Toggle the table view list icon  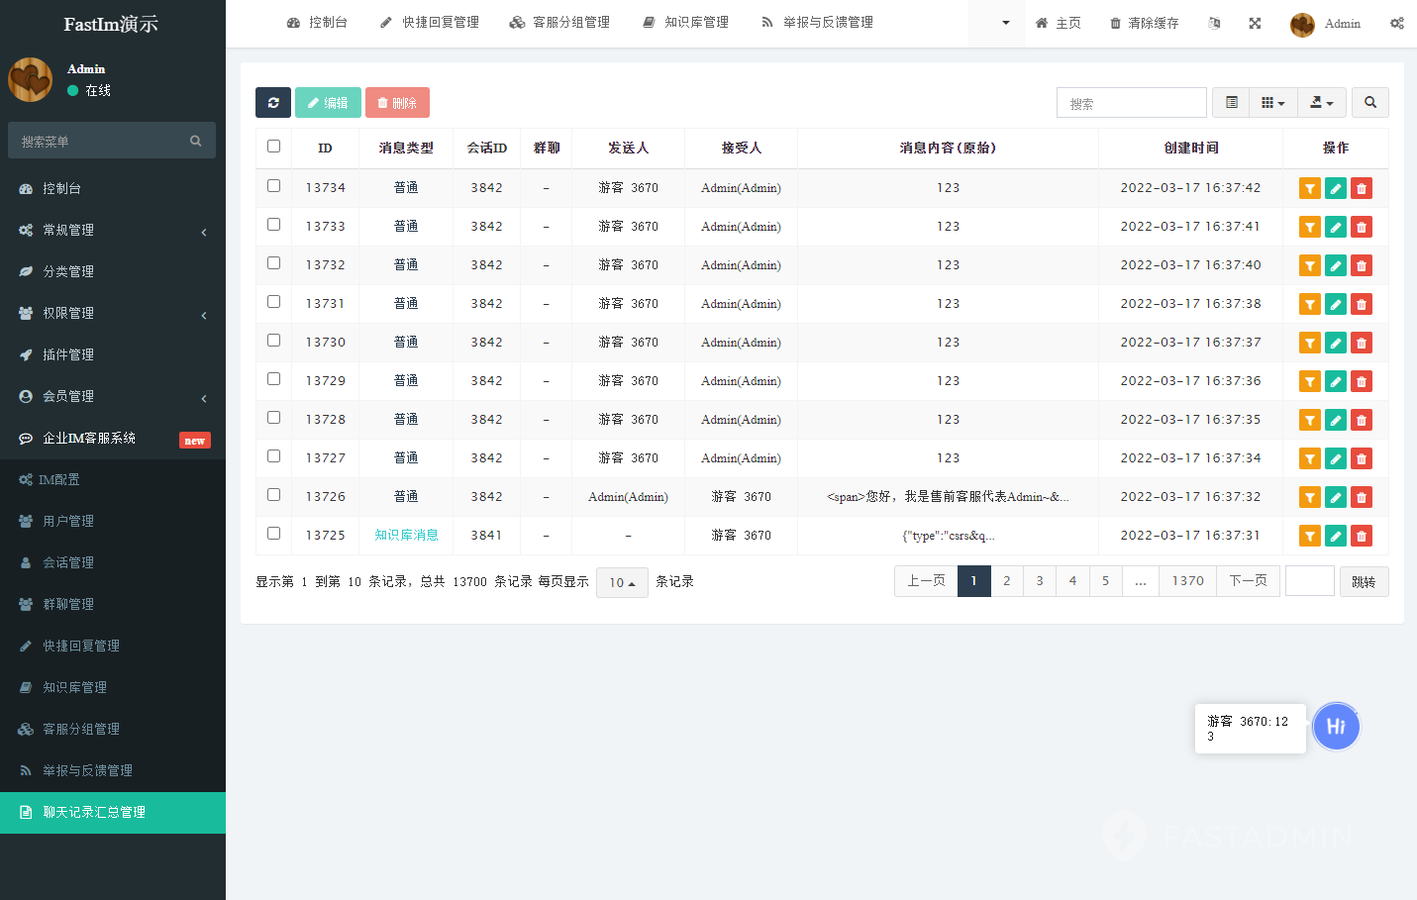click(1231, 103)
